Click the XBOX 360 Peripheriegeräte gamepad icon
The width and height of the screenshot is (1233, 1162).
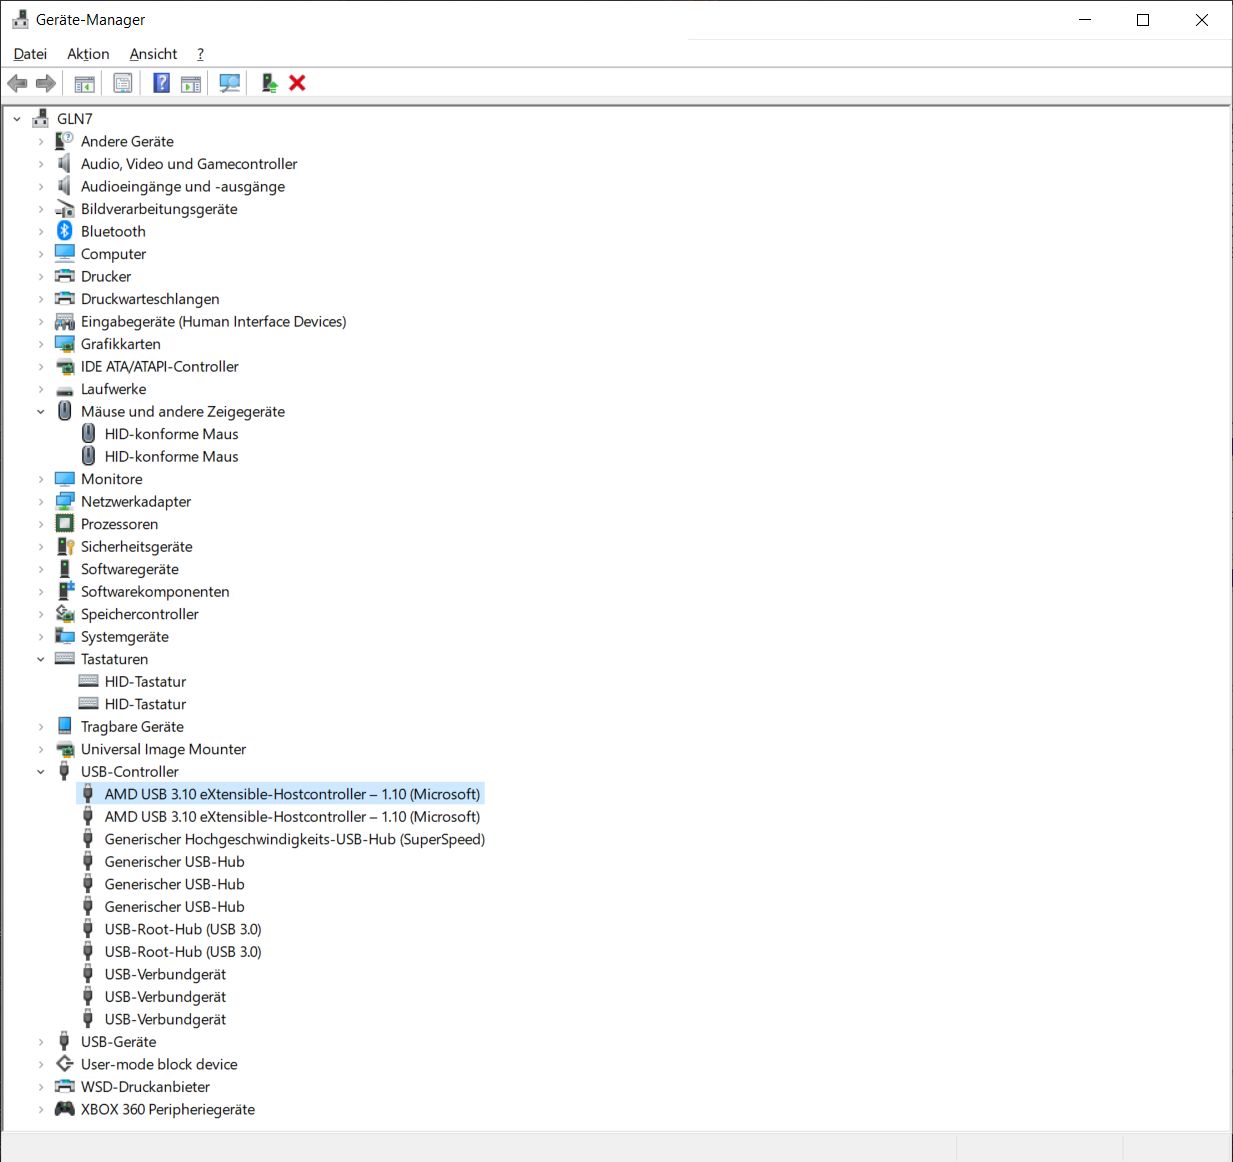click(65, 1109)
